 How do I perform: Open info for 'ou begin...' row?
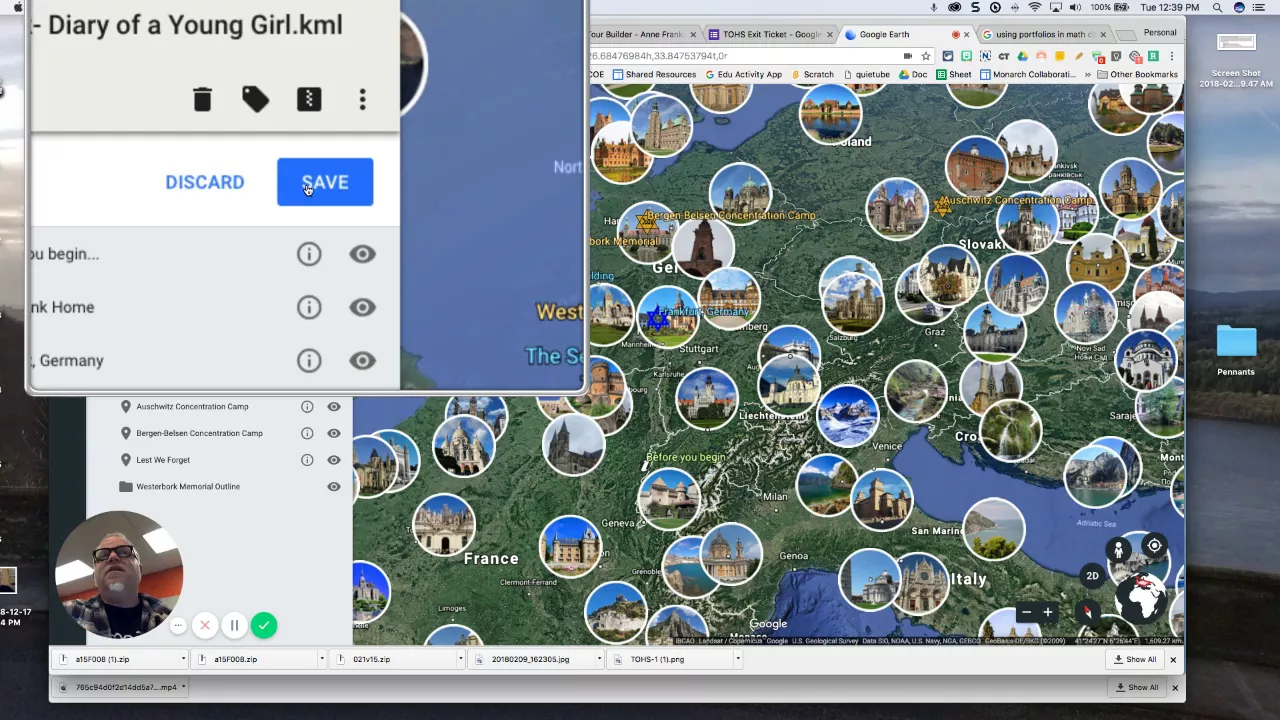[309, 254]
